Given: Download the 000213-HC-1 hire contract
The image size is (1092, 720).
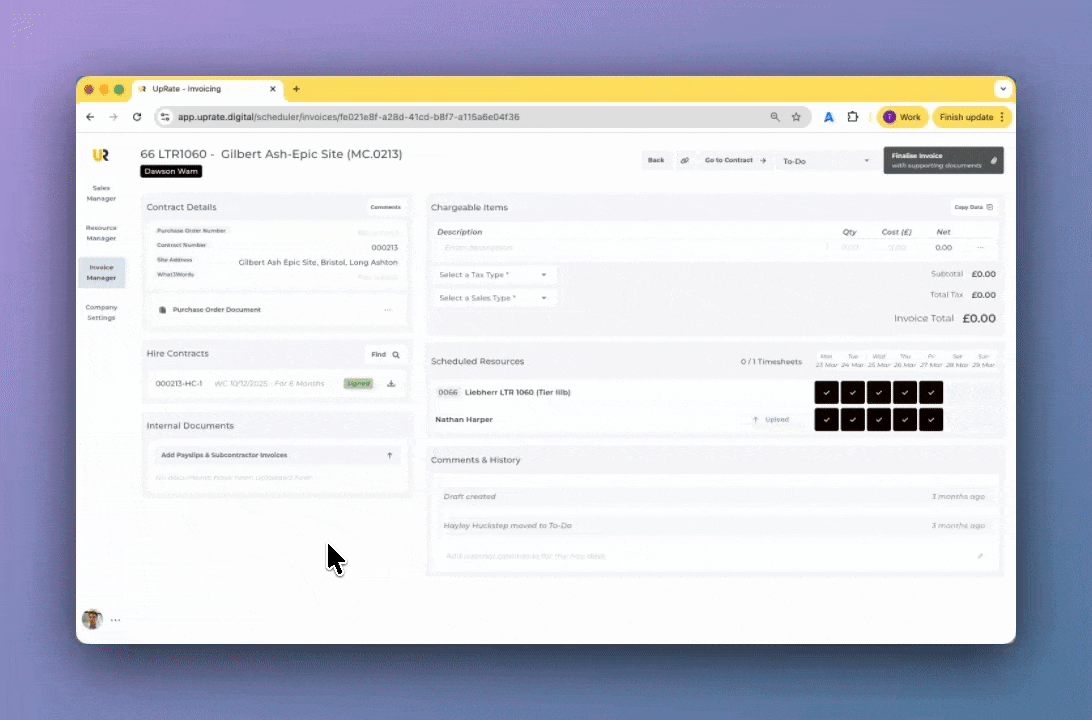Looking at the screenshot, I should click(391, 383).
